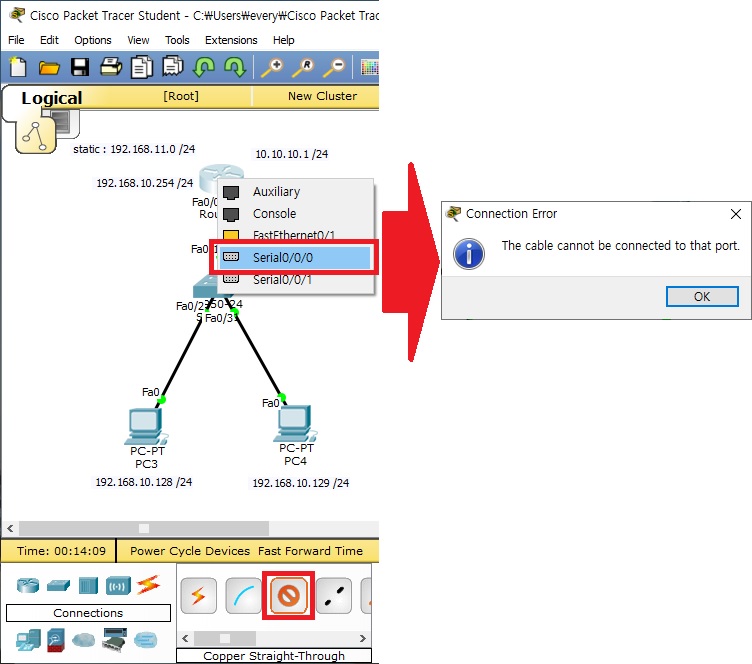
Task: Choose Serial0/0/1 port in popup
Action: [x=295, y=280]
